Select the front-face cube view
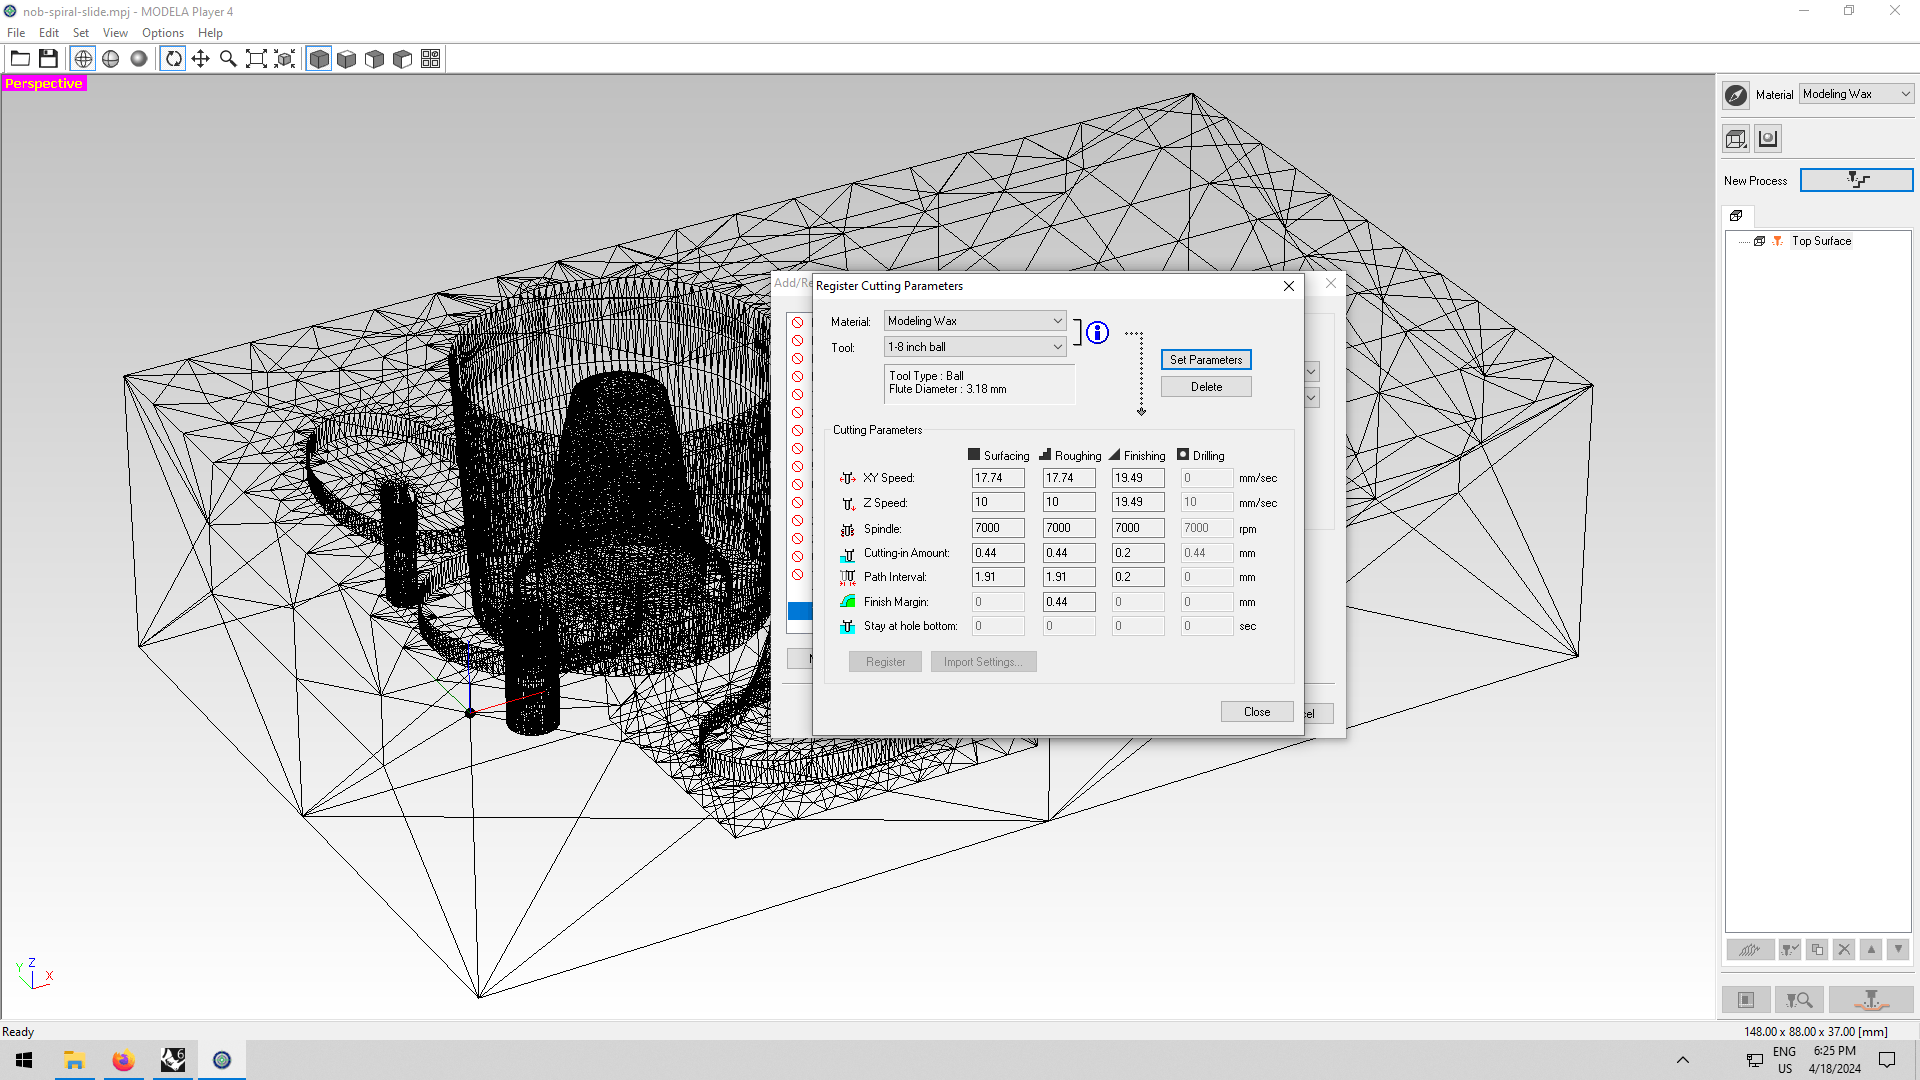 (x=375, y=59)
